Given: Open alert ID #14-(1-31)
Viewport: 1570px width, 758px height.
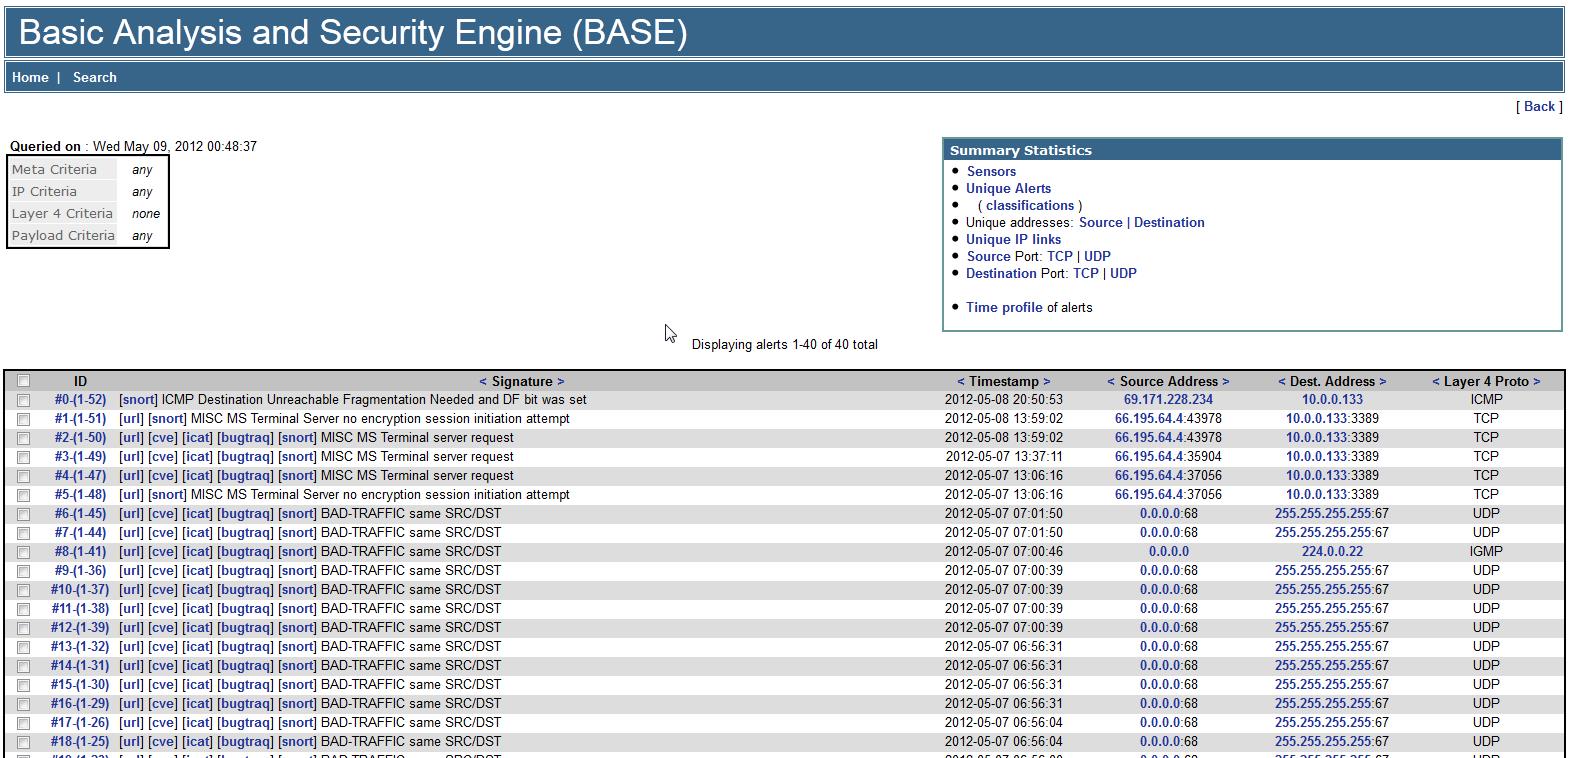Looking at the screenshot, I should [80, 666].
